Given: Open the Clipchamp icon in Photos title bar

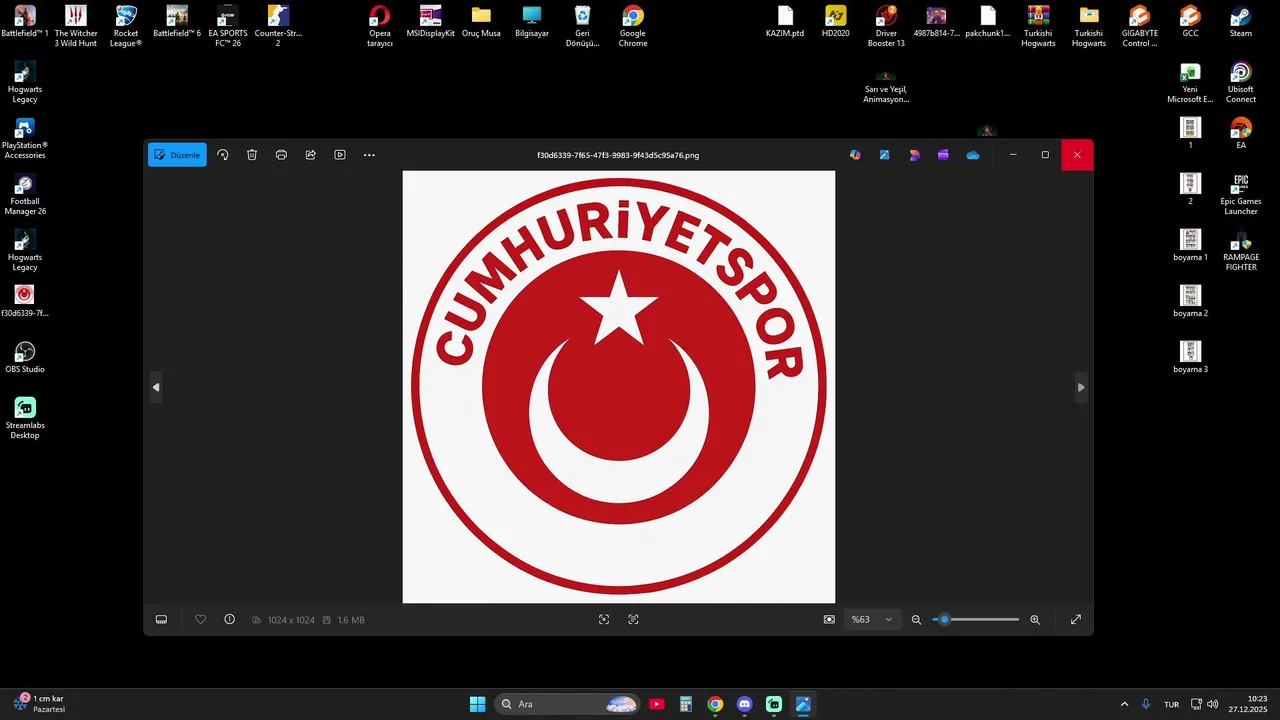Looking at the screenshot, I should click(943, 155).
